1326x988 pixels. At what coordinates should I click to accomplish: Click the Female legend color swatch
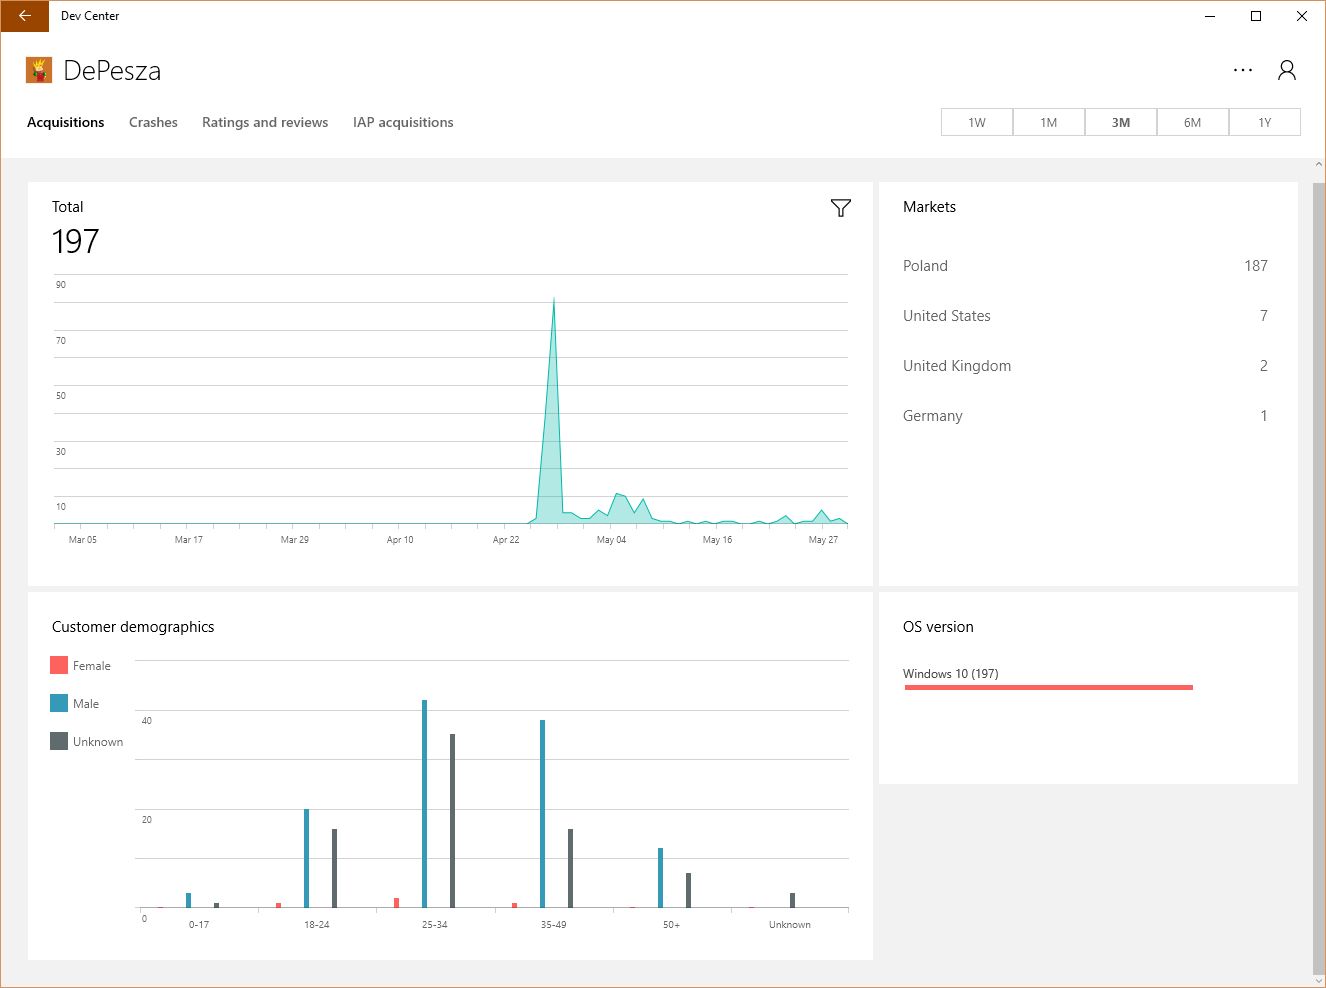59,665
